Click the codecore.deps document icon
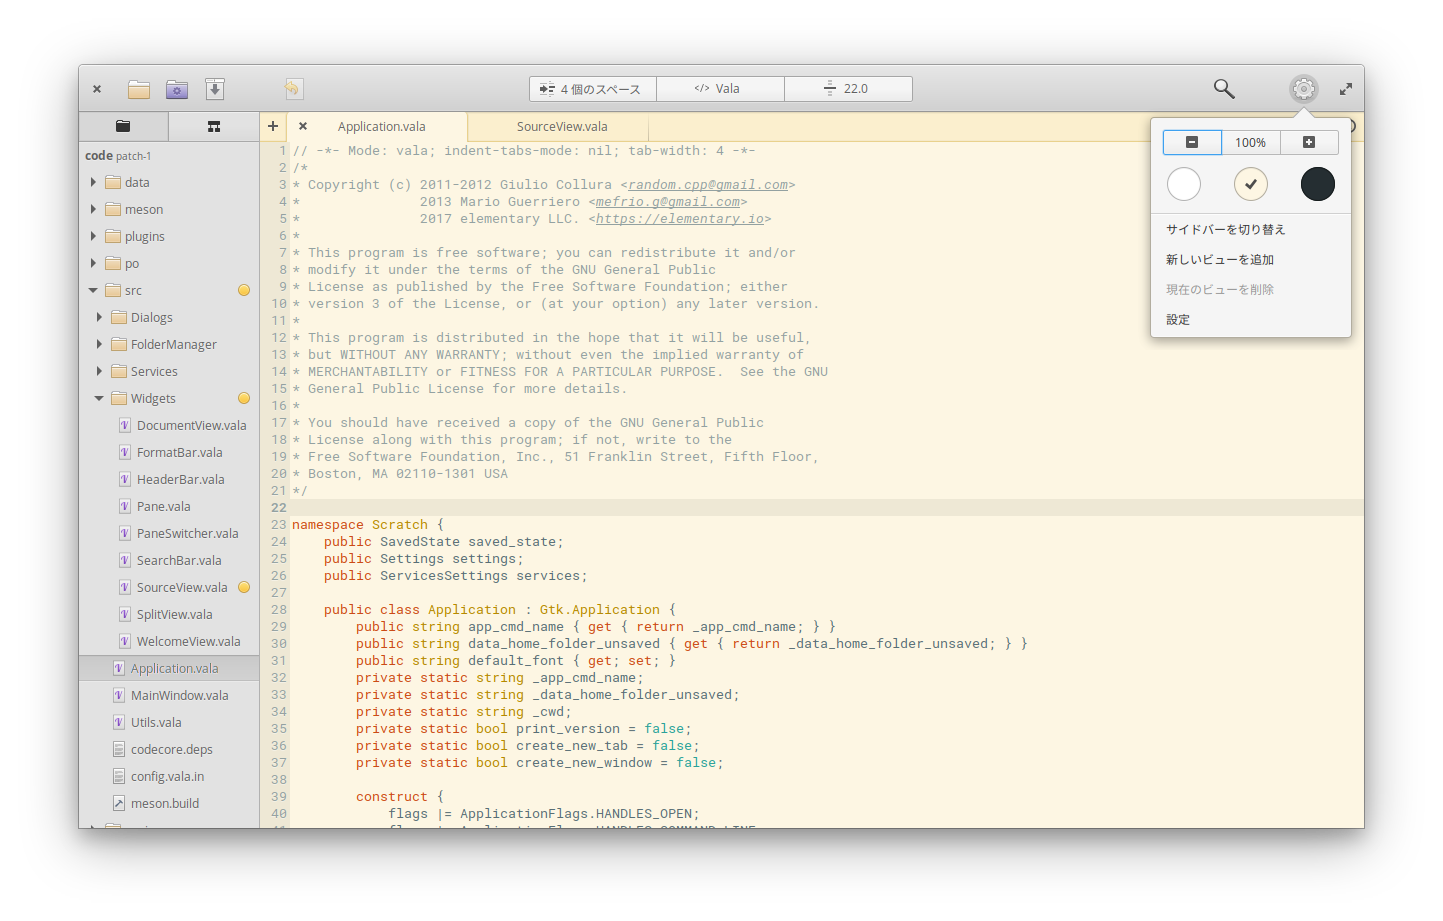The width and height of the screenshot is (1443, 921). point(119,749)
